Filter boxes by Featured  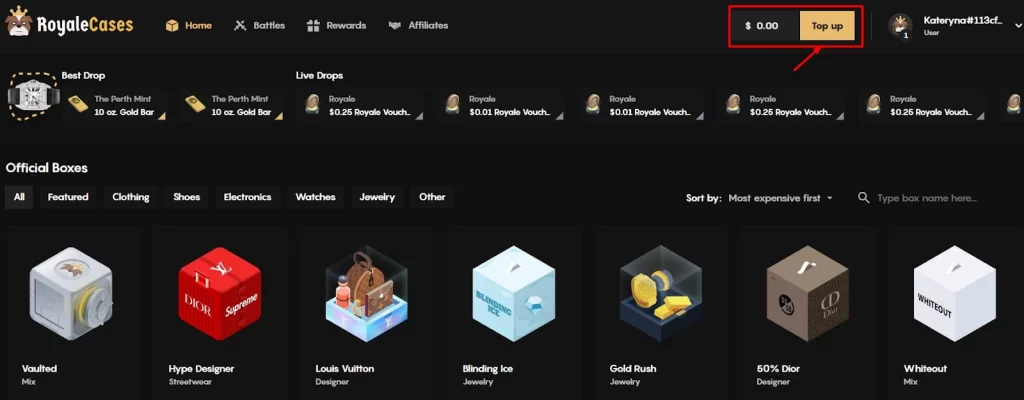click(x=68, y=197)
